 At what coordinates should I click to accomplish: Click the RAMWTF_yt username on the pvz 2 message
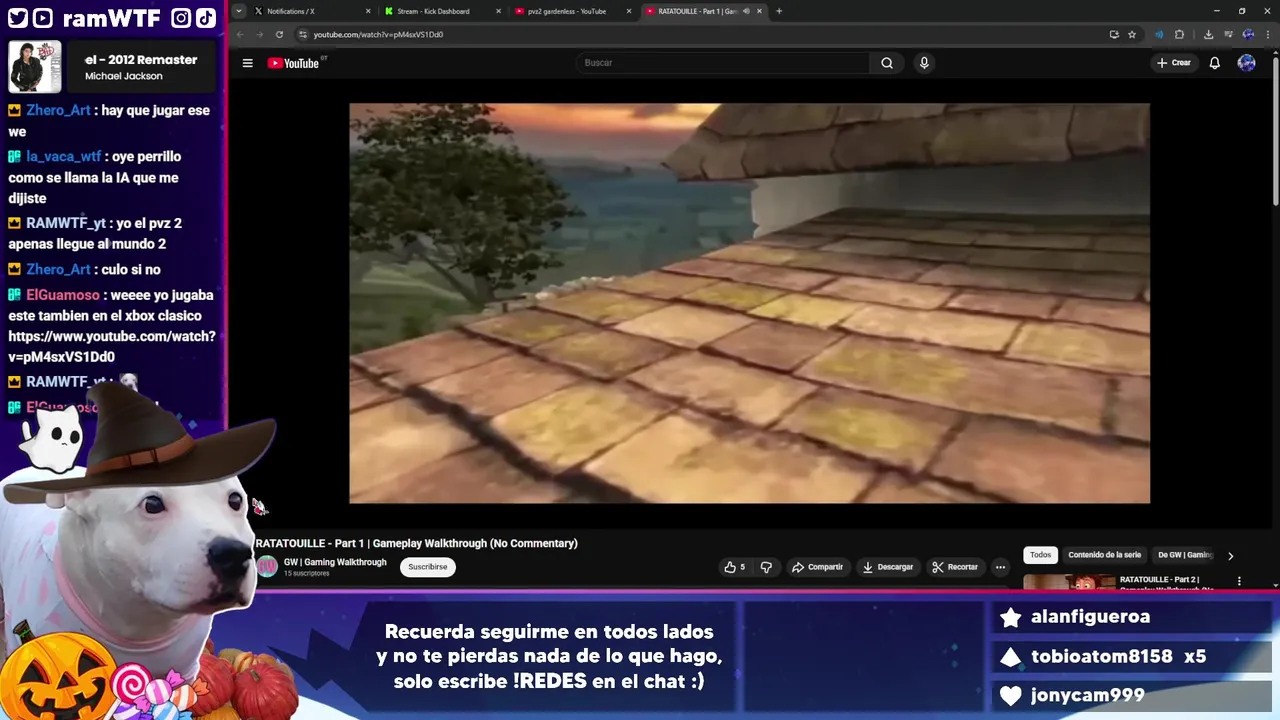(66, 223)
